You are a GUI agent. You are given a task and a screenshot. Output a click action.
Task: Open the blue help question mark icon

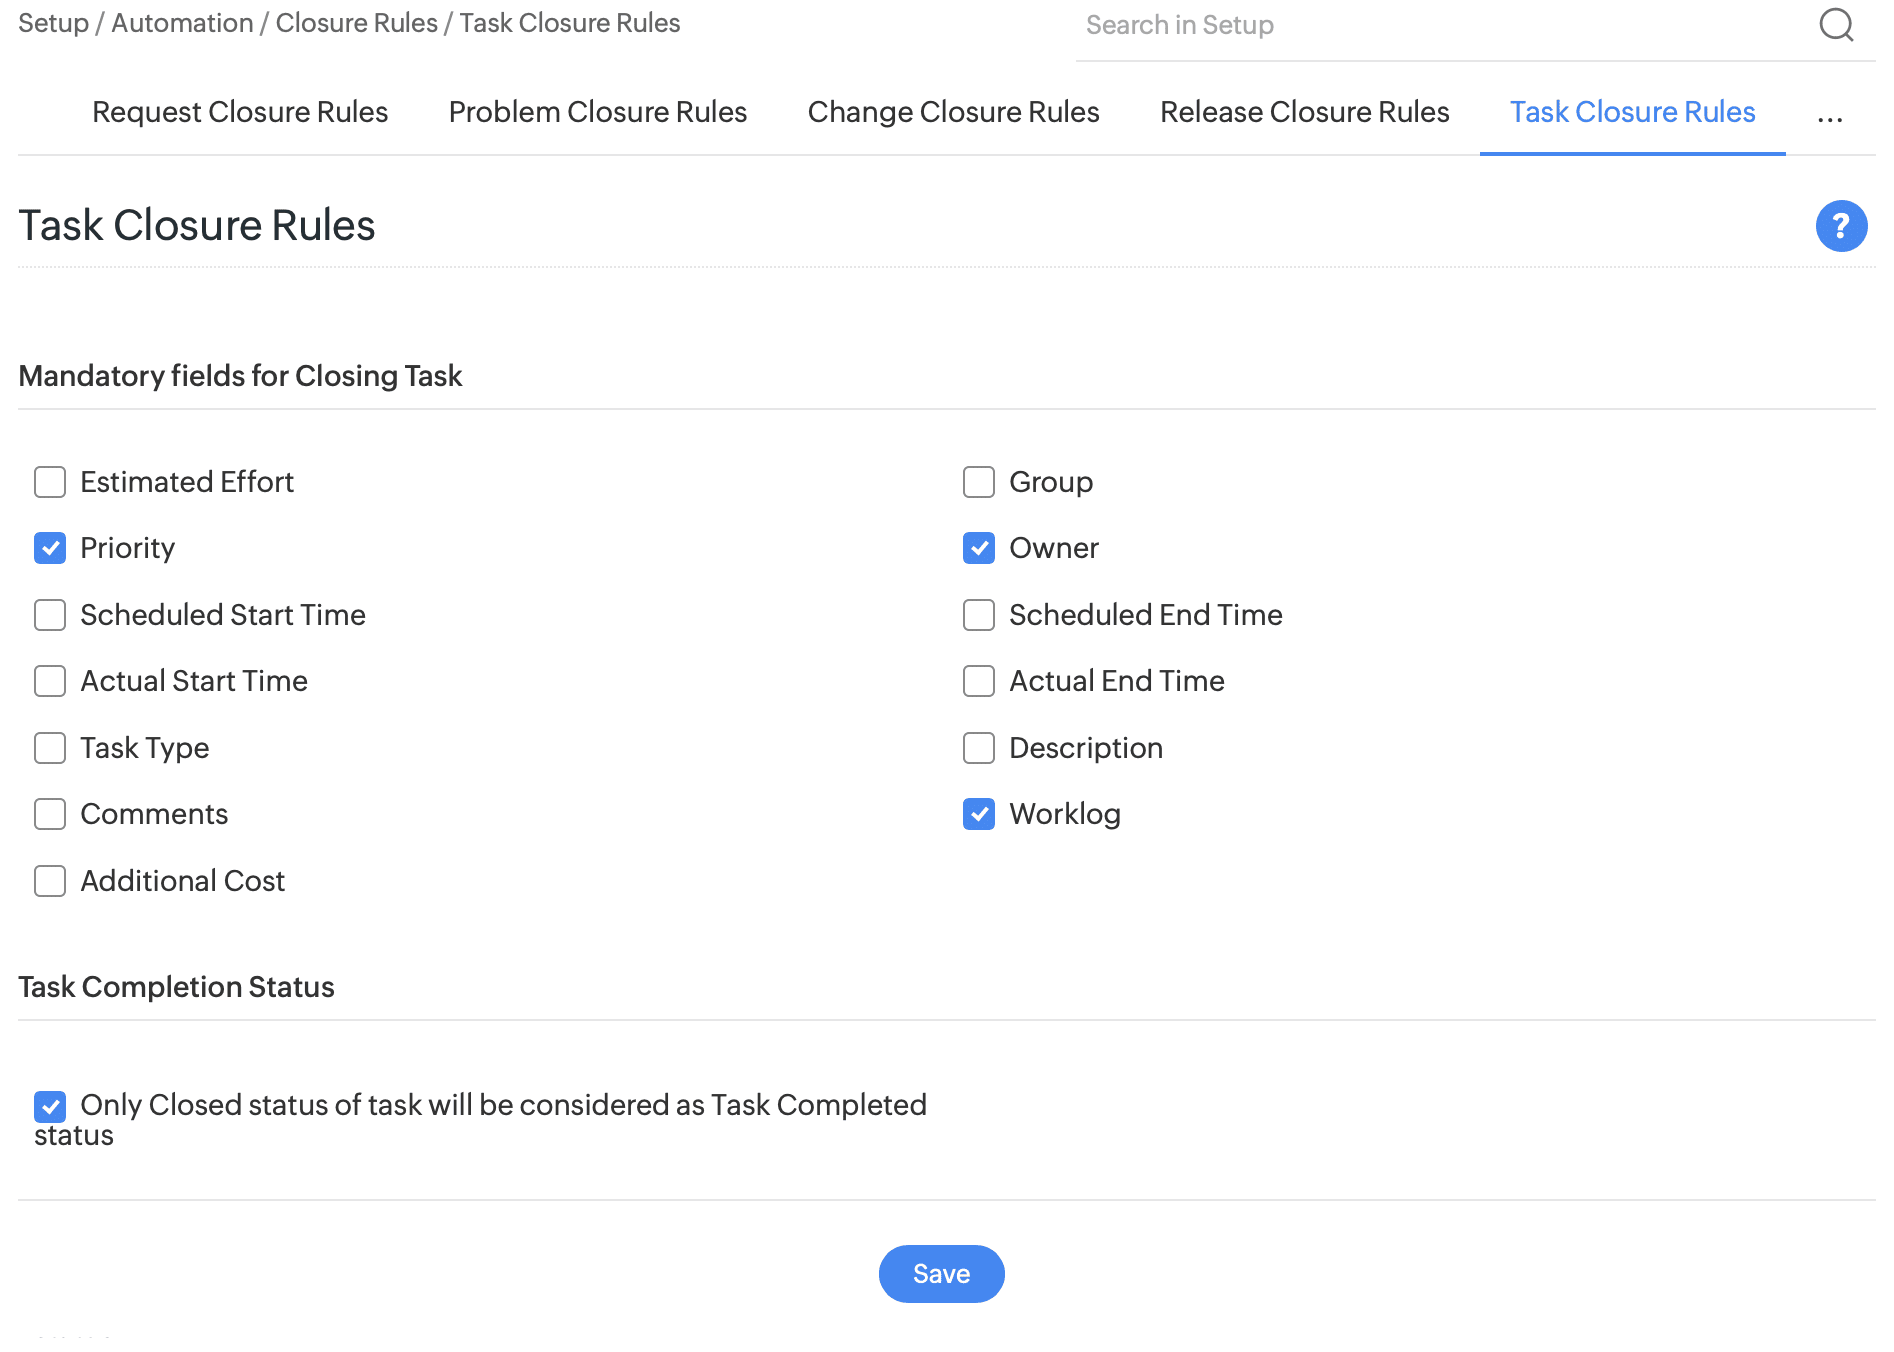coord(1841,226)
